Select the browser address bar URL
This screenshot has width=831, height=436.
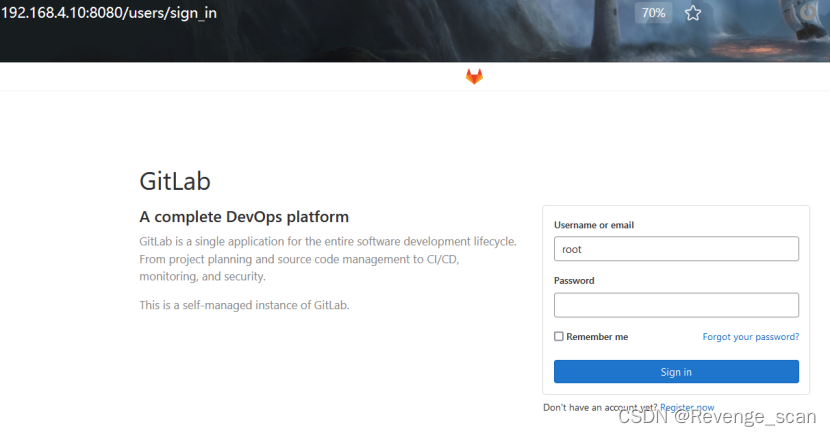109,13
